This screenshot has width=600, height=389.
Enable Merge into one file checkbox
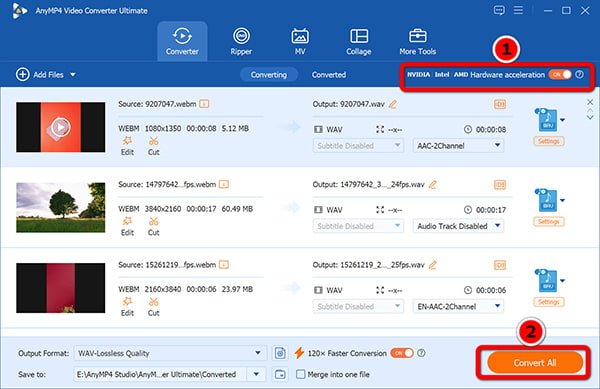301,374
